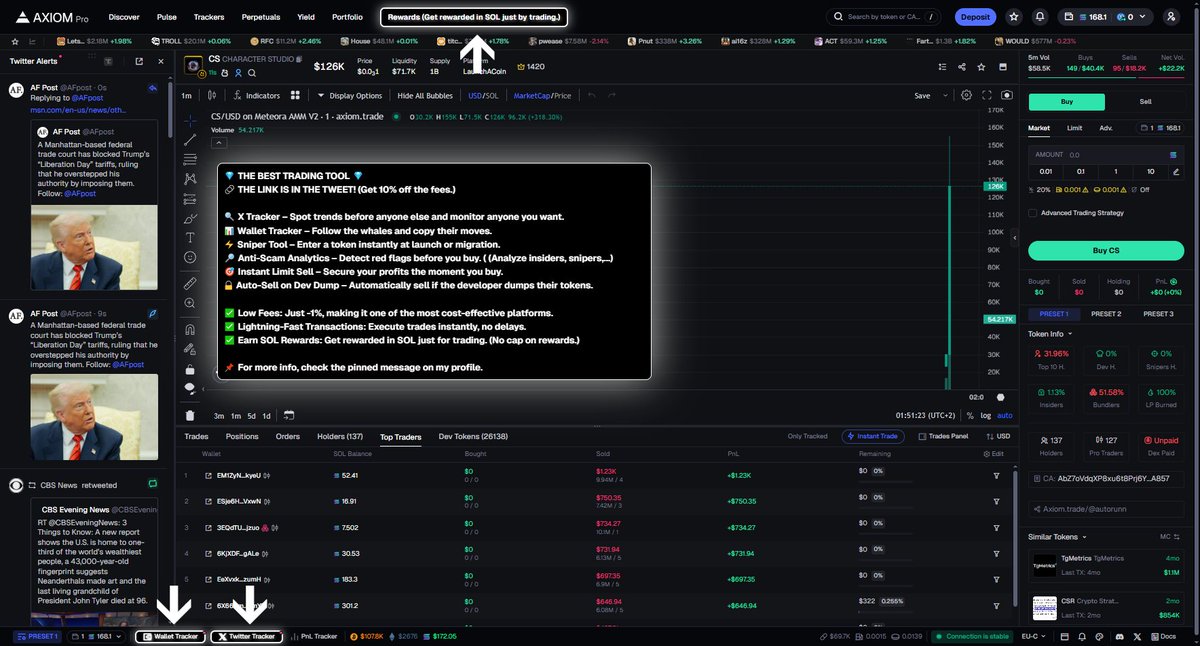Viewport: 1200px width, 646px height.
Task: Open the emoji sticker tool
Action: pos(190,257)
